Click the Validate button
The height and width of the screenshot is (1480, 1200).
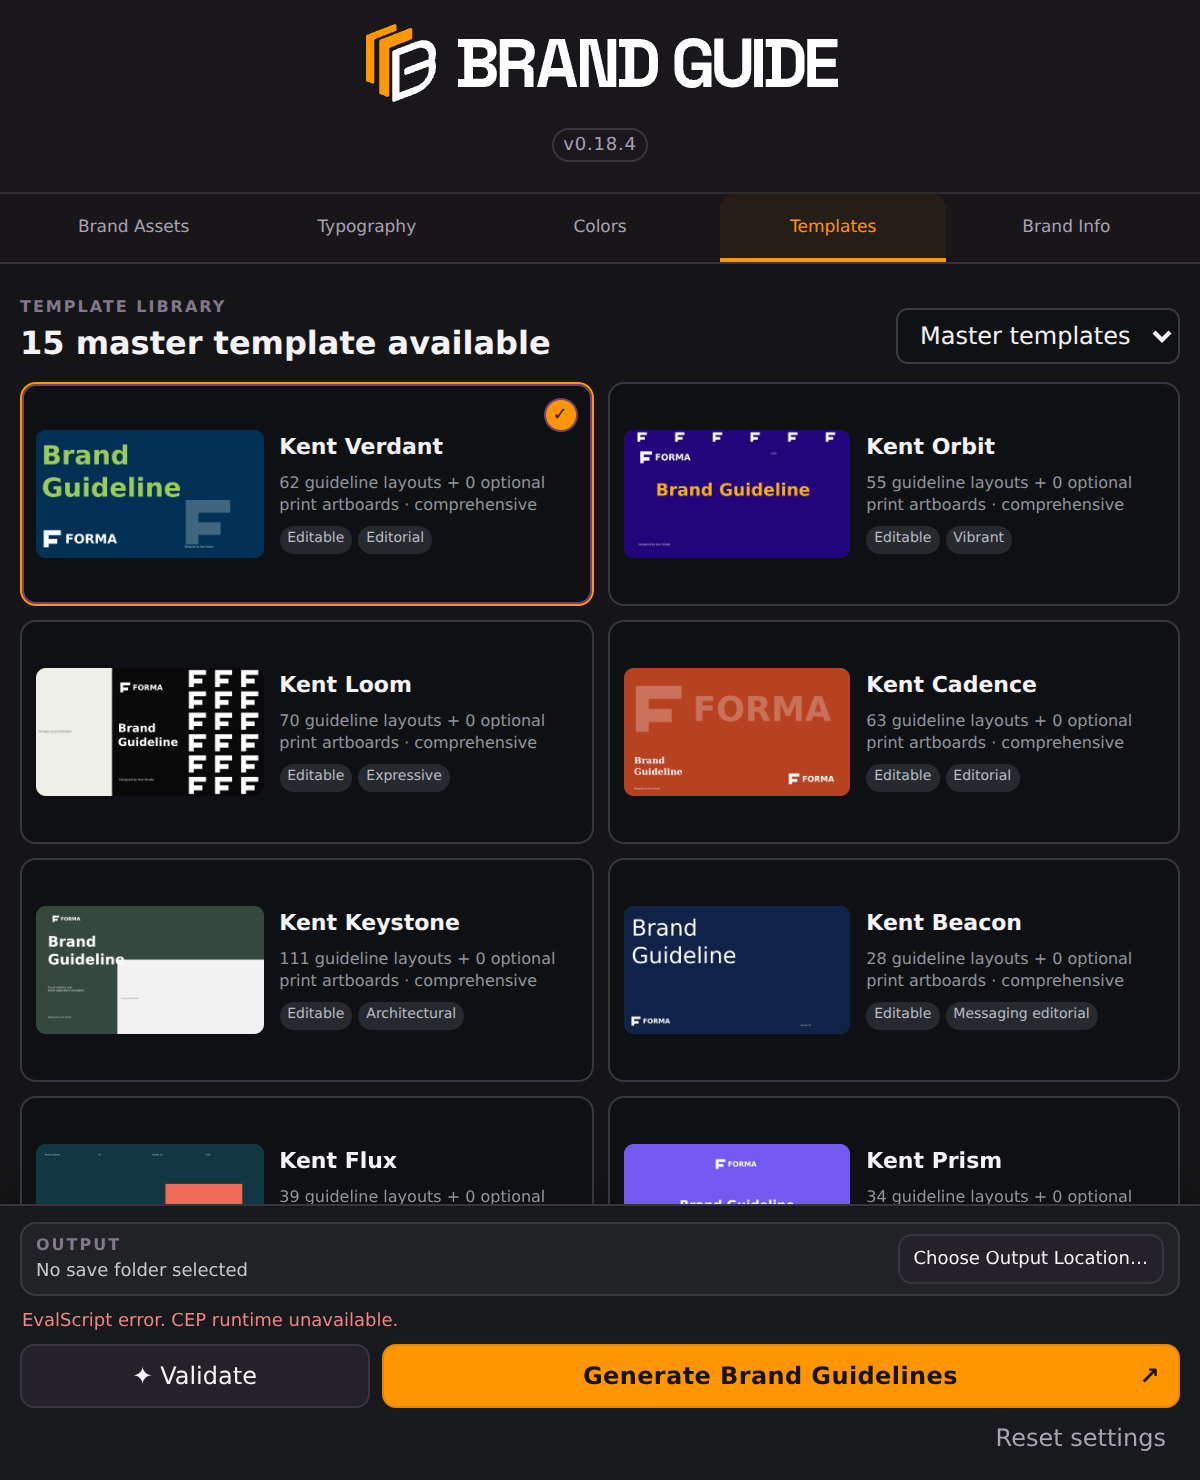click(195, 1376)
